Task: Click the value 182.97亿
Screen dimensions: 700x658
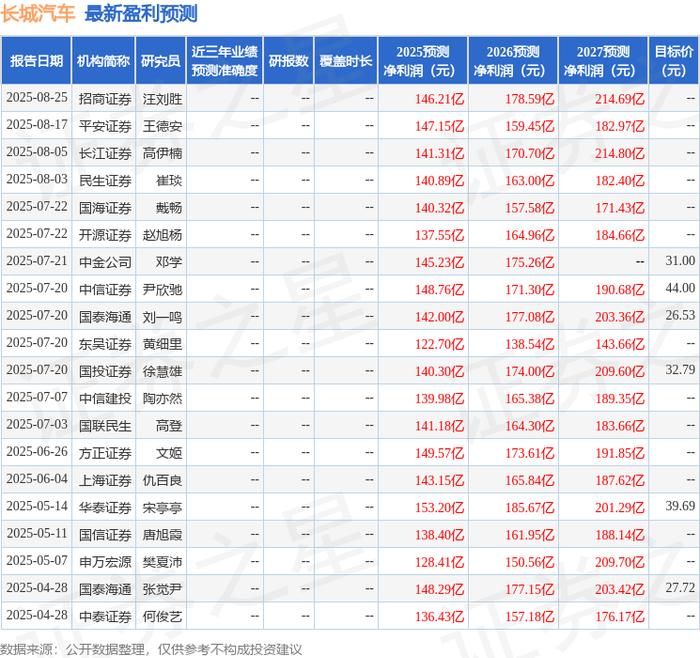Action: tap(620, 126)
